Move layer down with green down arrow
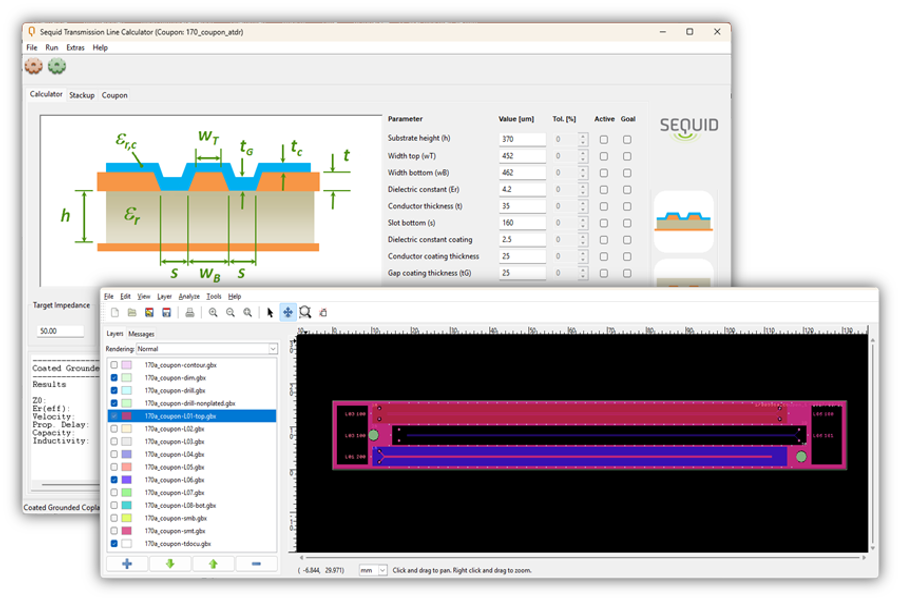The image size is (900, 600). pyautogui.click(x=170, y=564)
